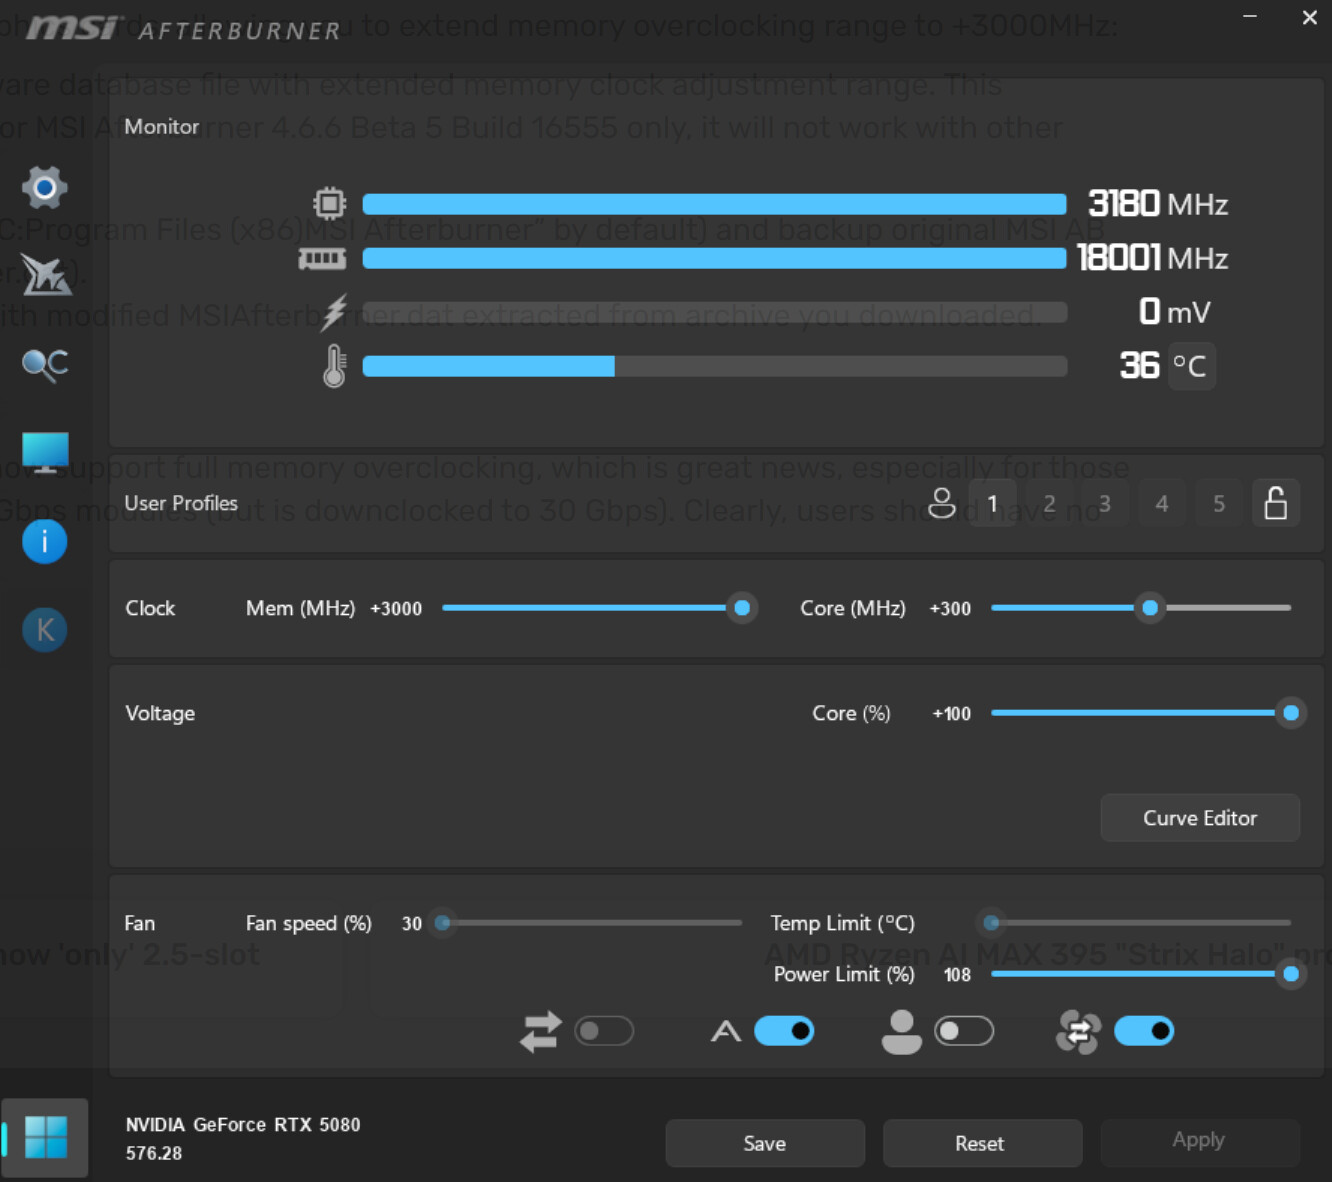Click the GPU core clock chip icon
Viewport: 1332px width, 1182px height.
[329, 203]
